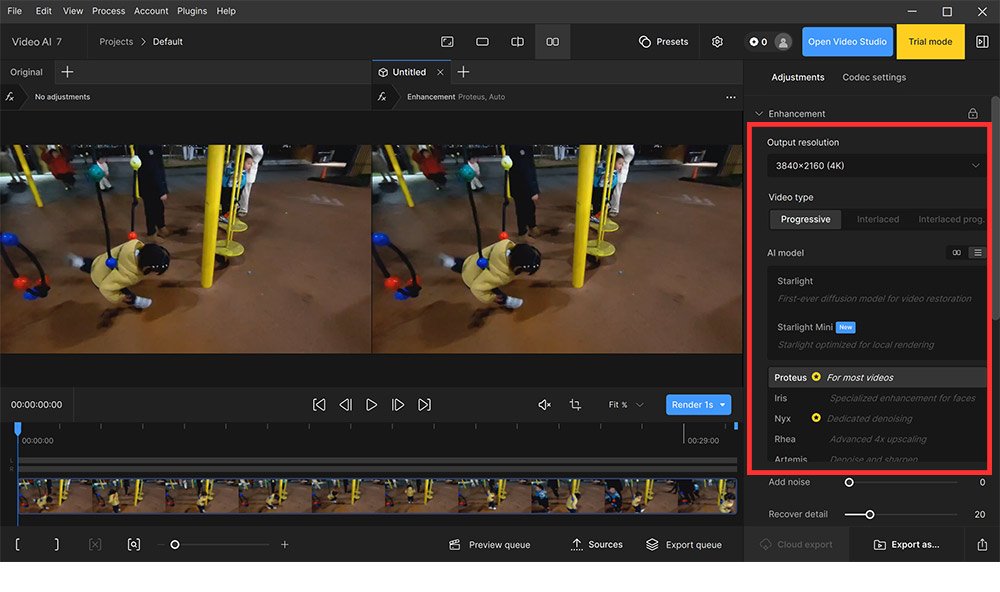The height and width of the screenshot is (592, 1000).
Task: Adjust the Recover detail slider
Action: click(870, 514)
